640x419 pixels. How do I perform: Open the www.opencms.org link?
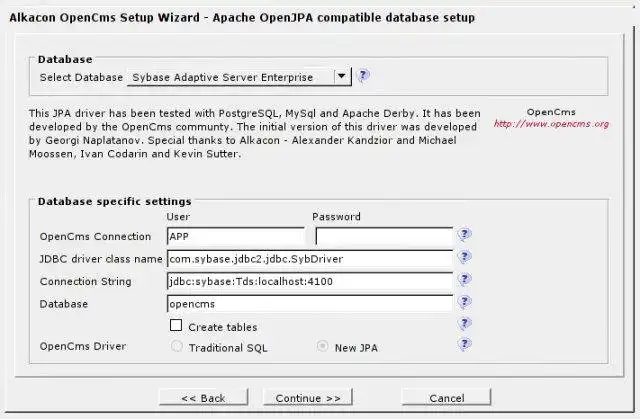pos(551,124)
